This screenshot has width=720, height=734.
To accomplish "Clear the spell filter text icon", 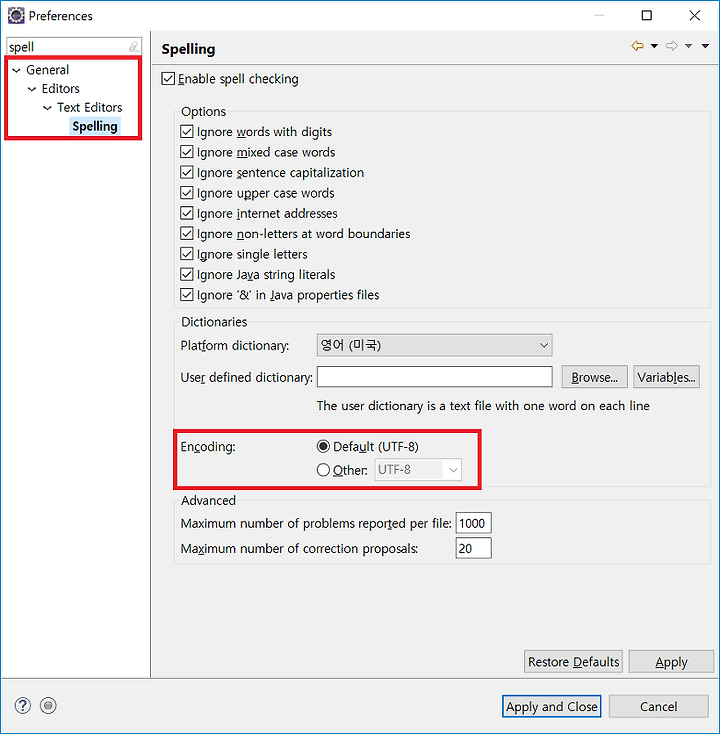I will pos(134,47).
